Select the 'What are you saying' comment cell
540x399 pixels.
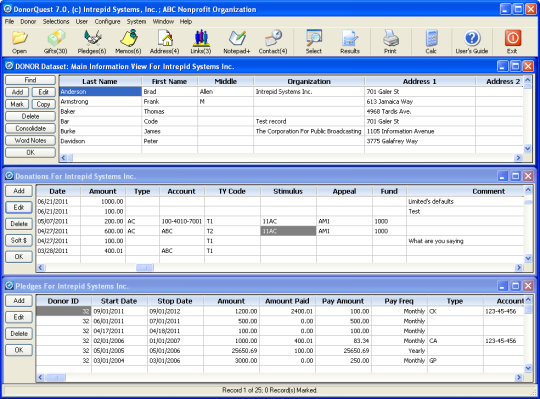(x=465, y=241)
